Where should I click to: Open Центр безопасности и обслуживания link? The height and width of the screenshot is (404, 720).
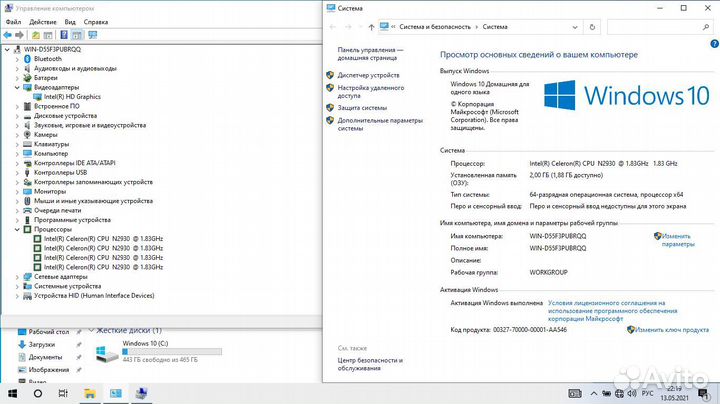tap(370, 364)
